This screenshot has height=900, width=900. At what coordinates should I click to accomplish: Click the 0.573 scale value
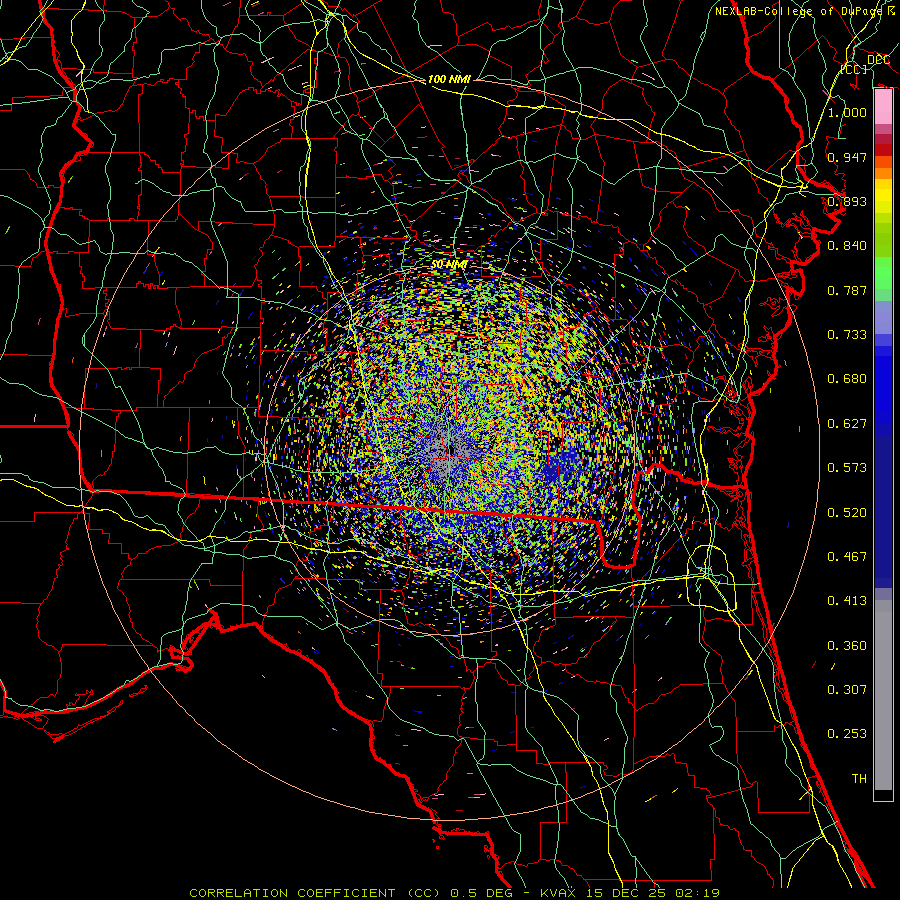coord(847,468)
